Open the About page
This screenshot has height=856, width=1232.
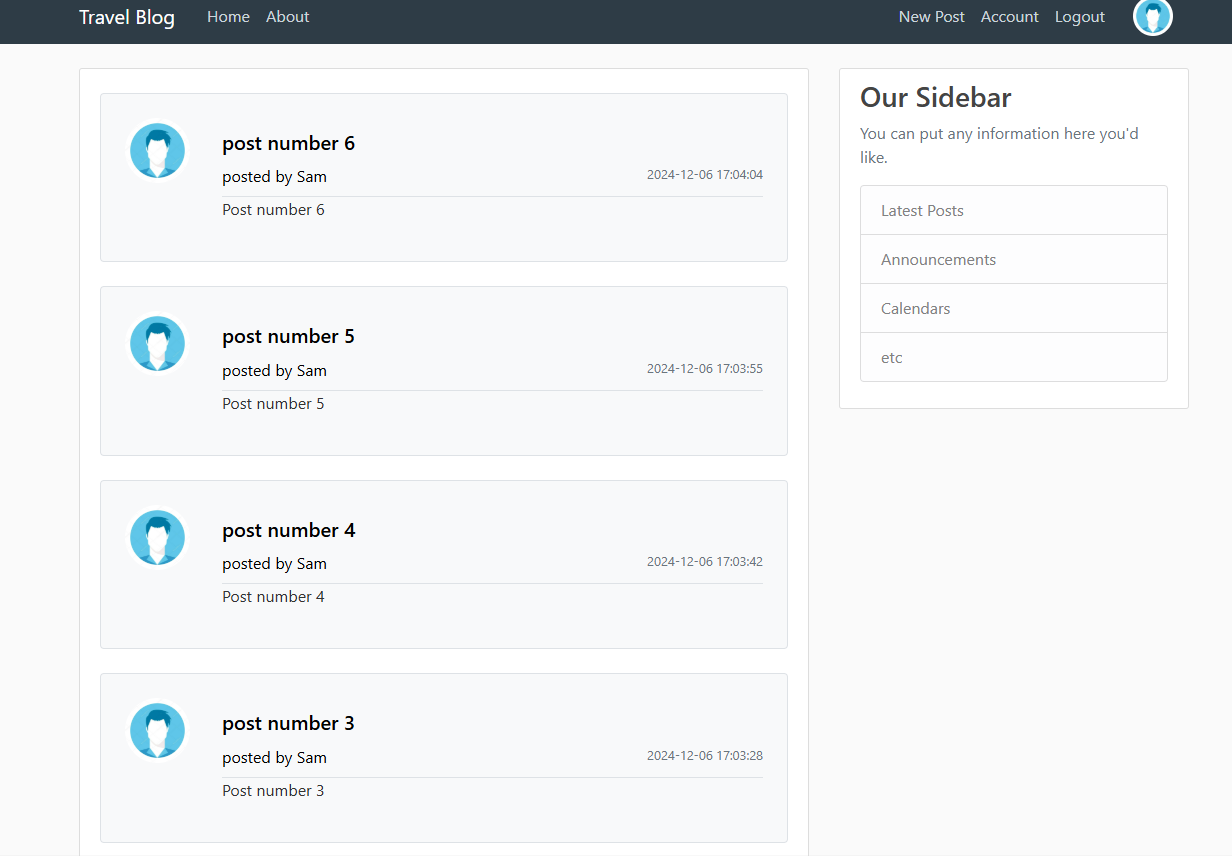click(x=288, y=17)
